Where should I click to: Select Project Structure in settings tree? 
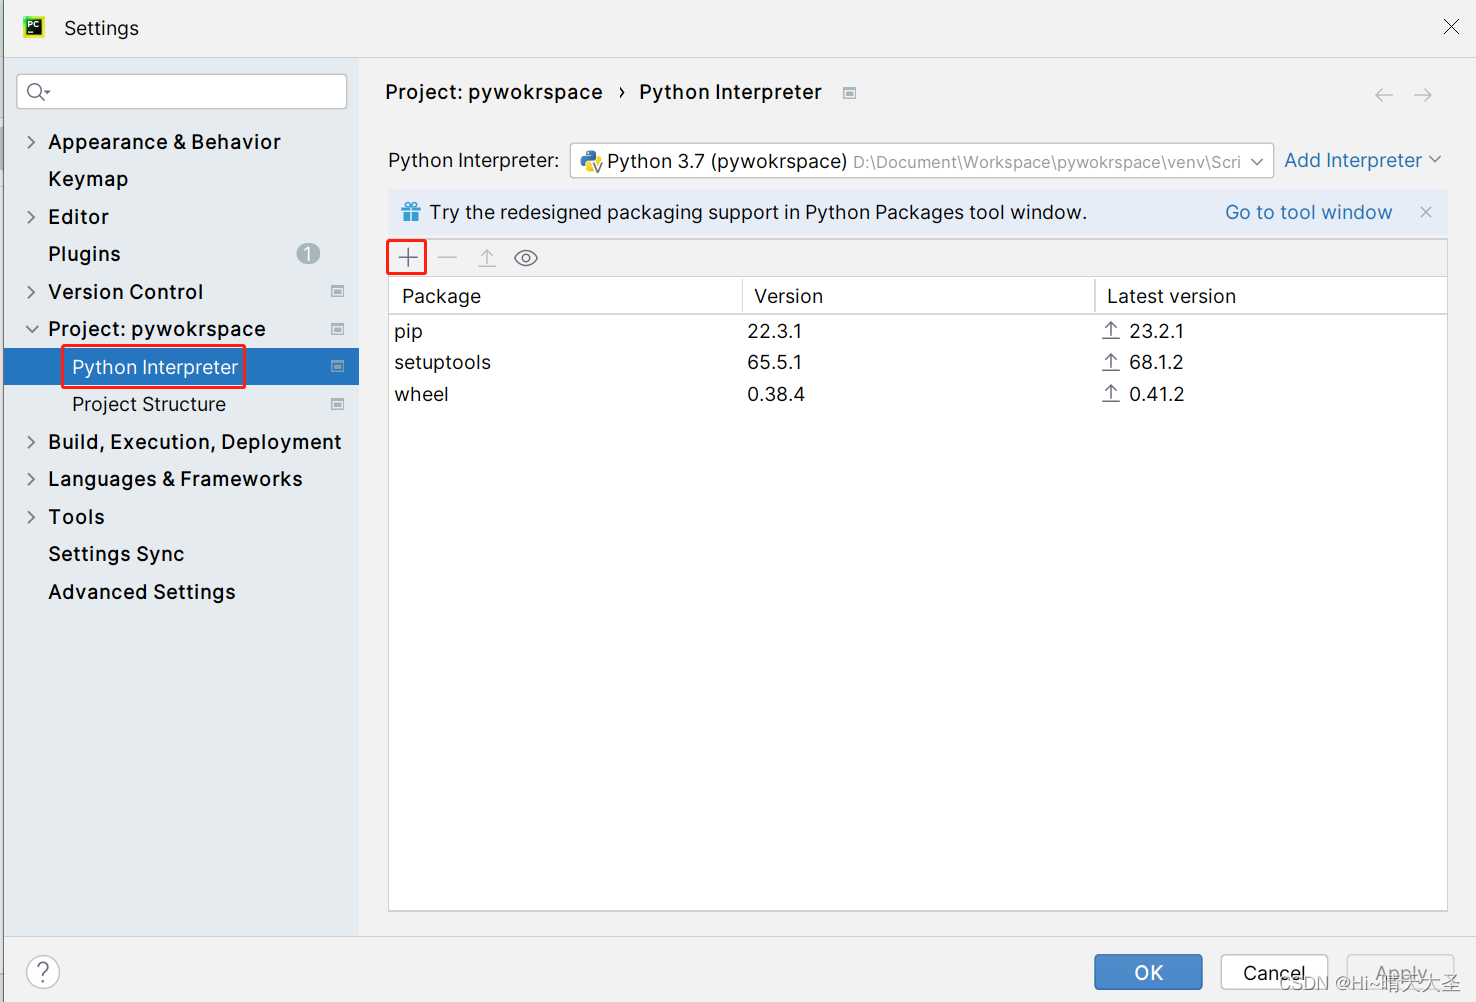[x=149, y=404]
